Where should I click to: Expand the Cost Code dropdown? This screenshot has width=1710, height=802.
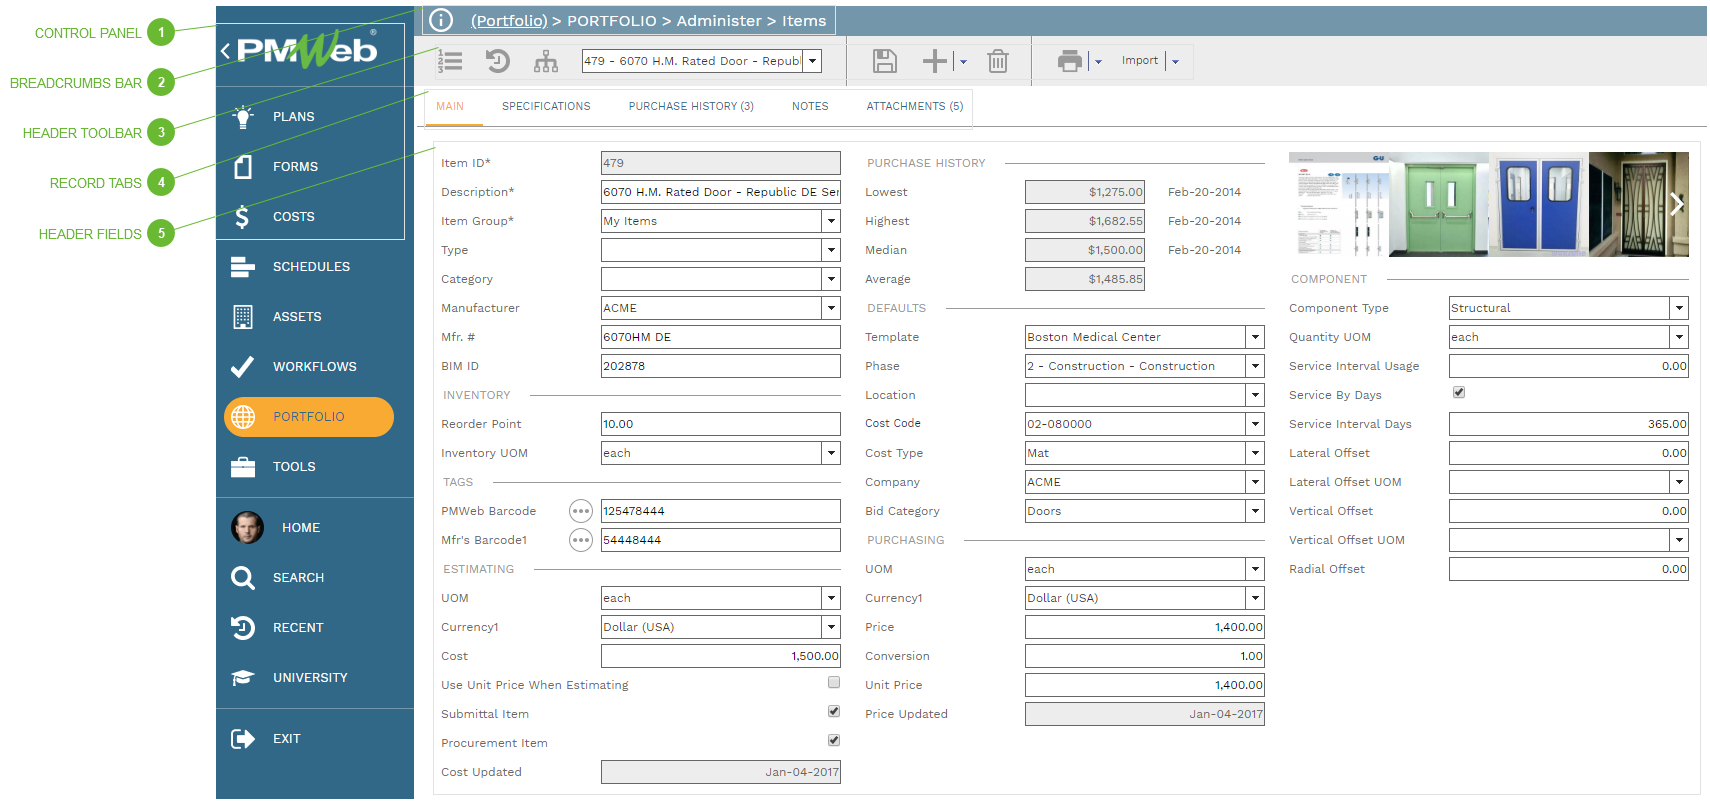tap(1255, 424)
